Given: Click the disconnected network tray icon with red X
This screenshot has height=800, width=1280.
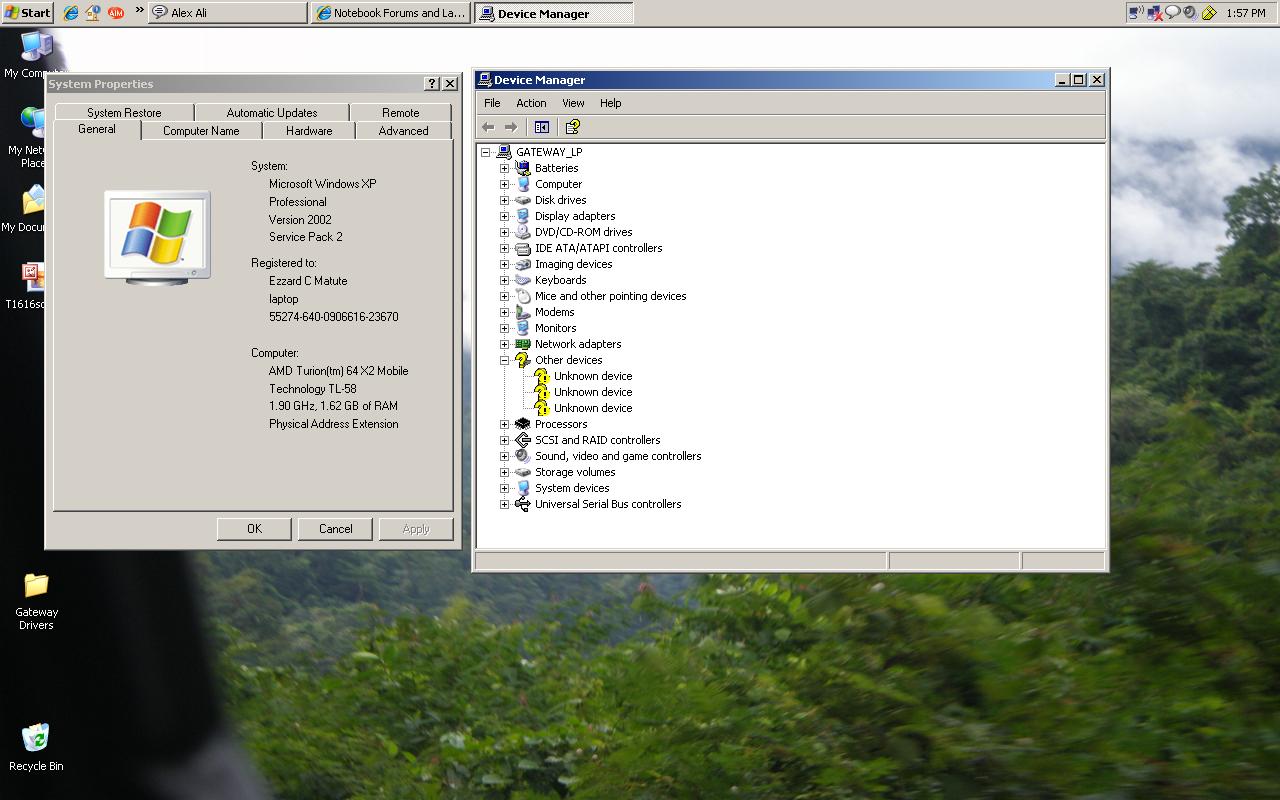Looking at the screenshot, I should pyautogui.click(x=1154, y=13).
